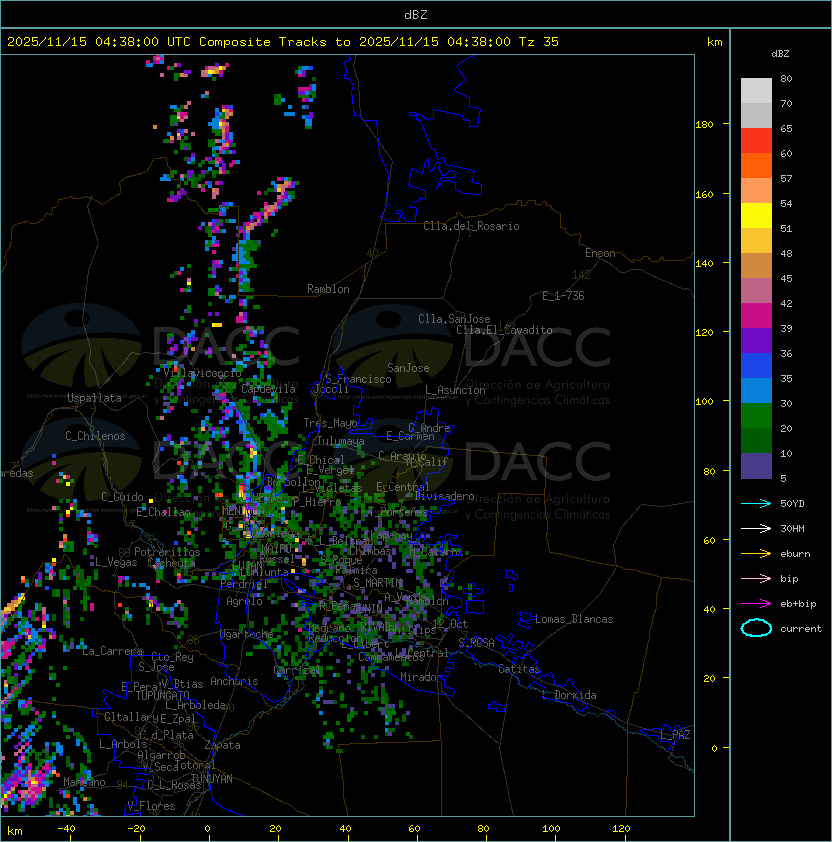Select the royal blue swatch between 36 and 35
Screen dimensions: 832x842
point(756,365)
